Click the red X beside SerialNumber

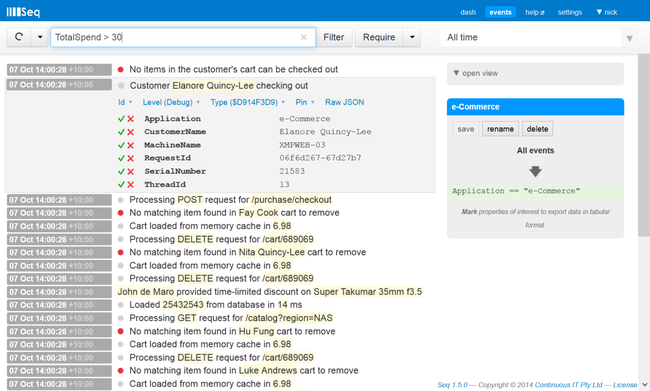131,171
